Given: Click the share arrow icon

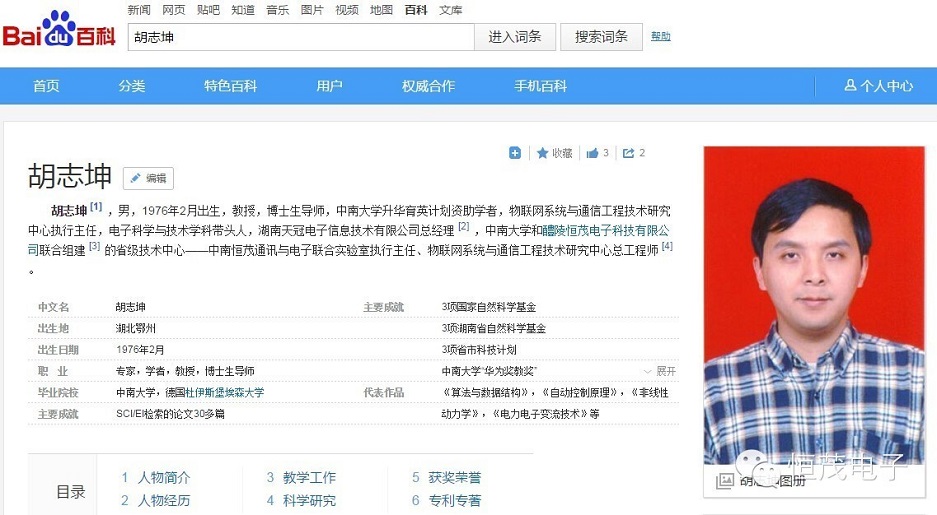Looking at the screenshot, I should pos(628,153).
